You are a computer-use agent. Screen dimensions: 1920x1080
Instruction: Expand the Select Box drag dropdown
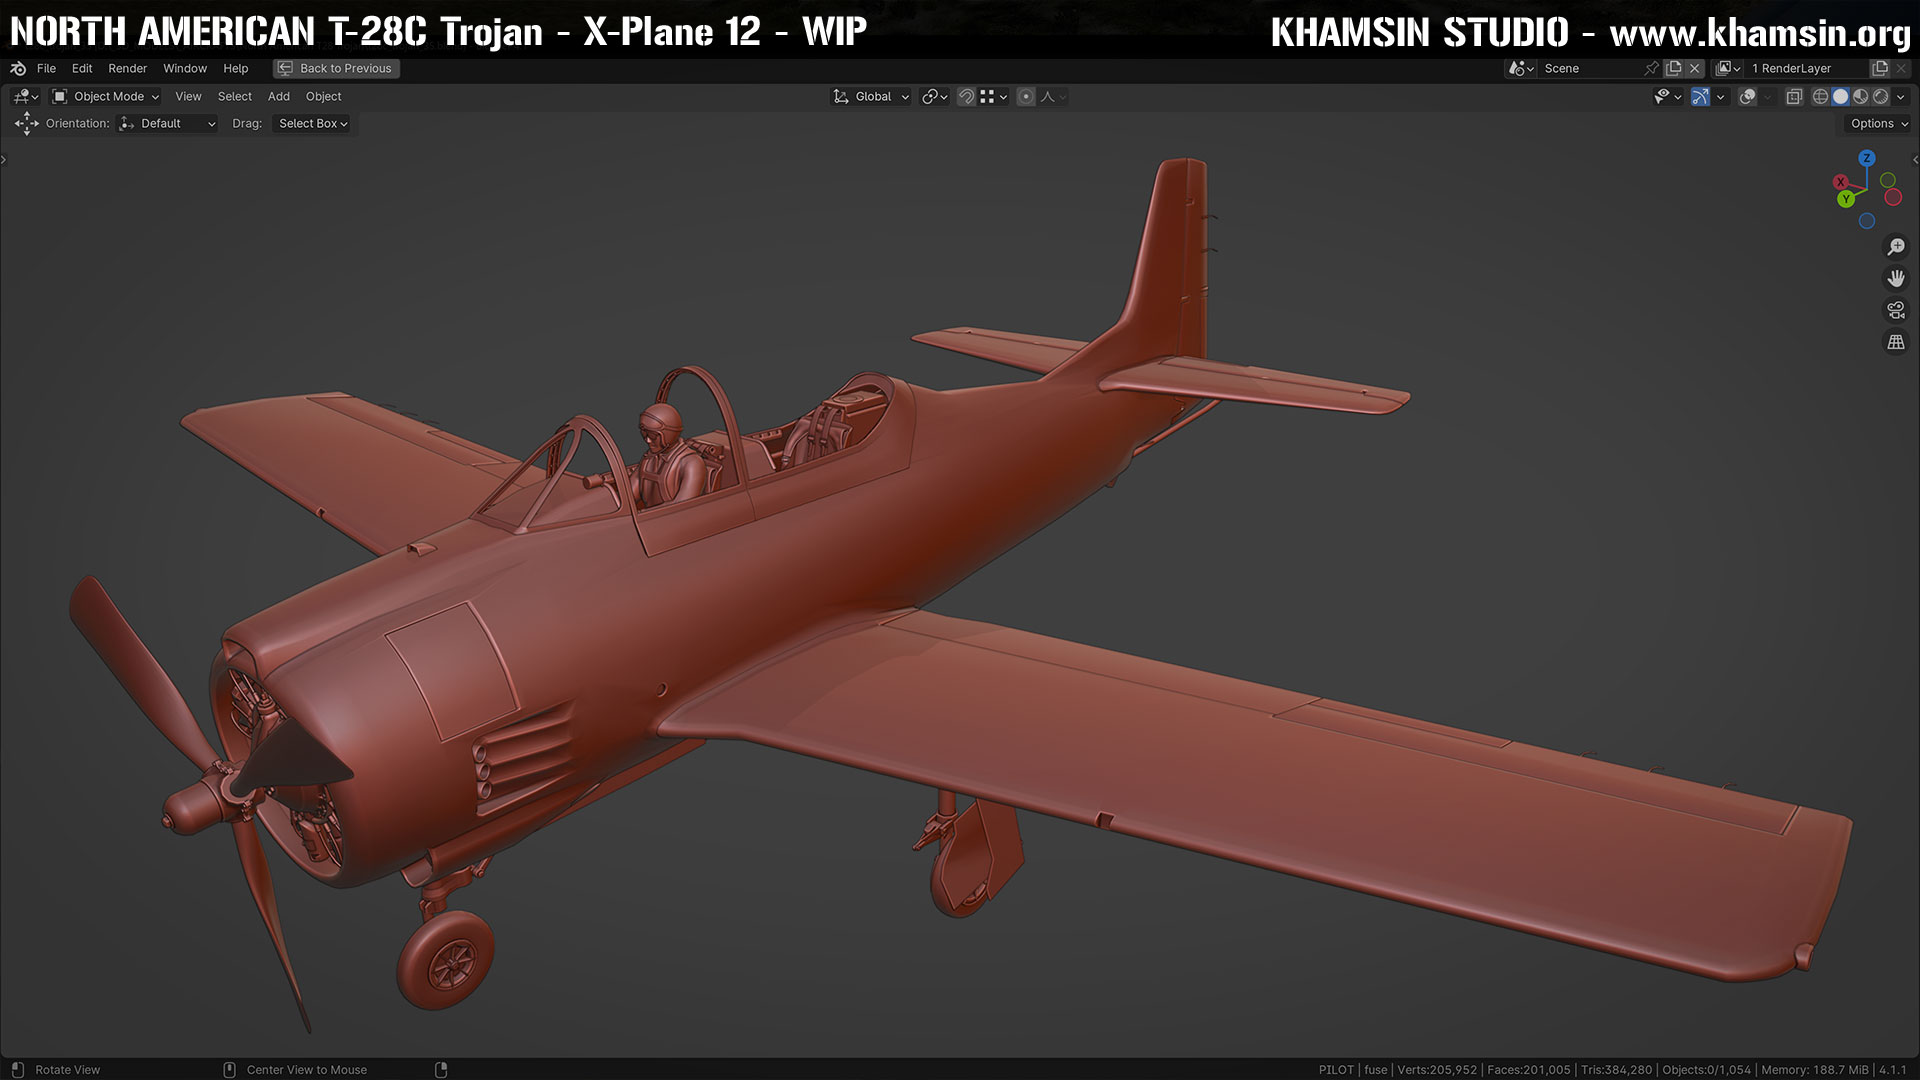(313, 123)
